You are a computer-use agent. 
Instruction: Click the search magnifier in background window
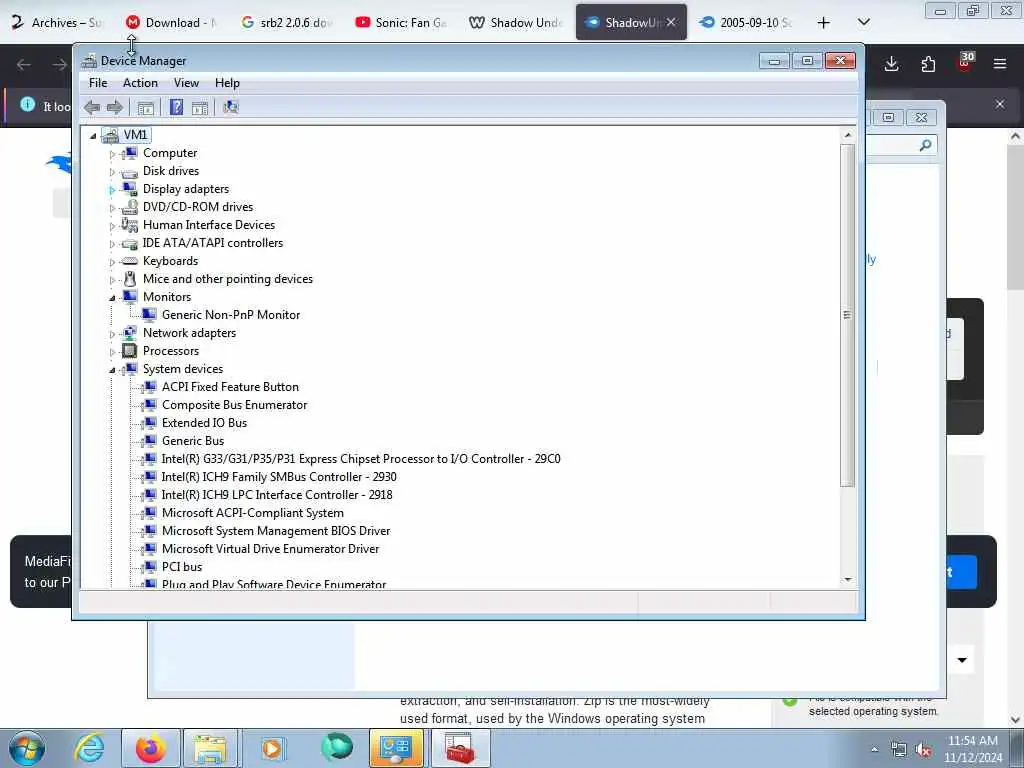click(x=925, y=145)
